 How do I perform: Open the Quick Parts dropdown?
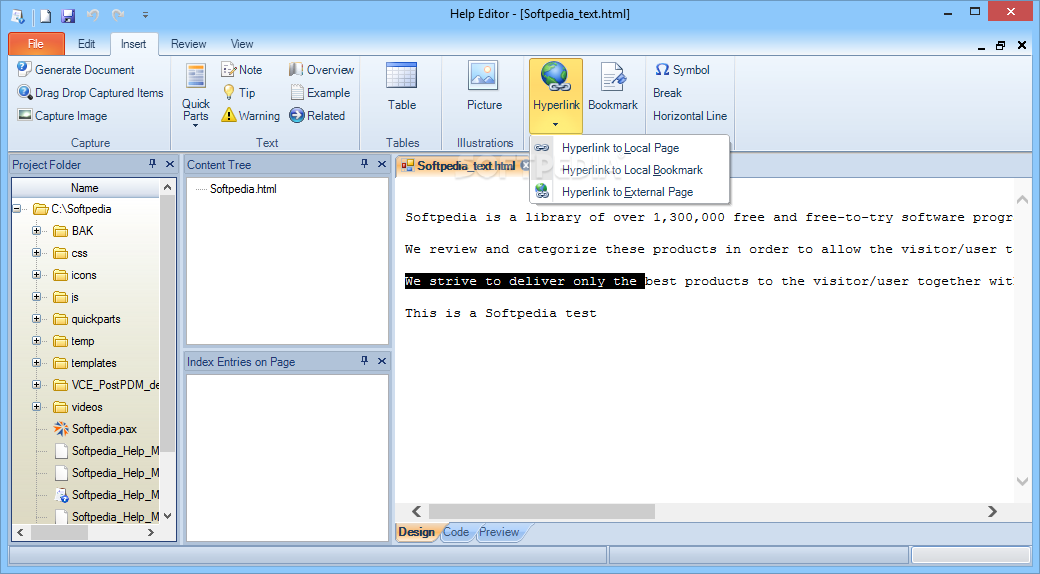point(196,94)
